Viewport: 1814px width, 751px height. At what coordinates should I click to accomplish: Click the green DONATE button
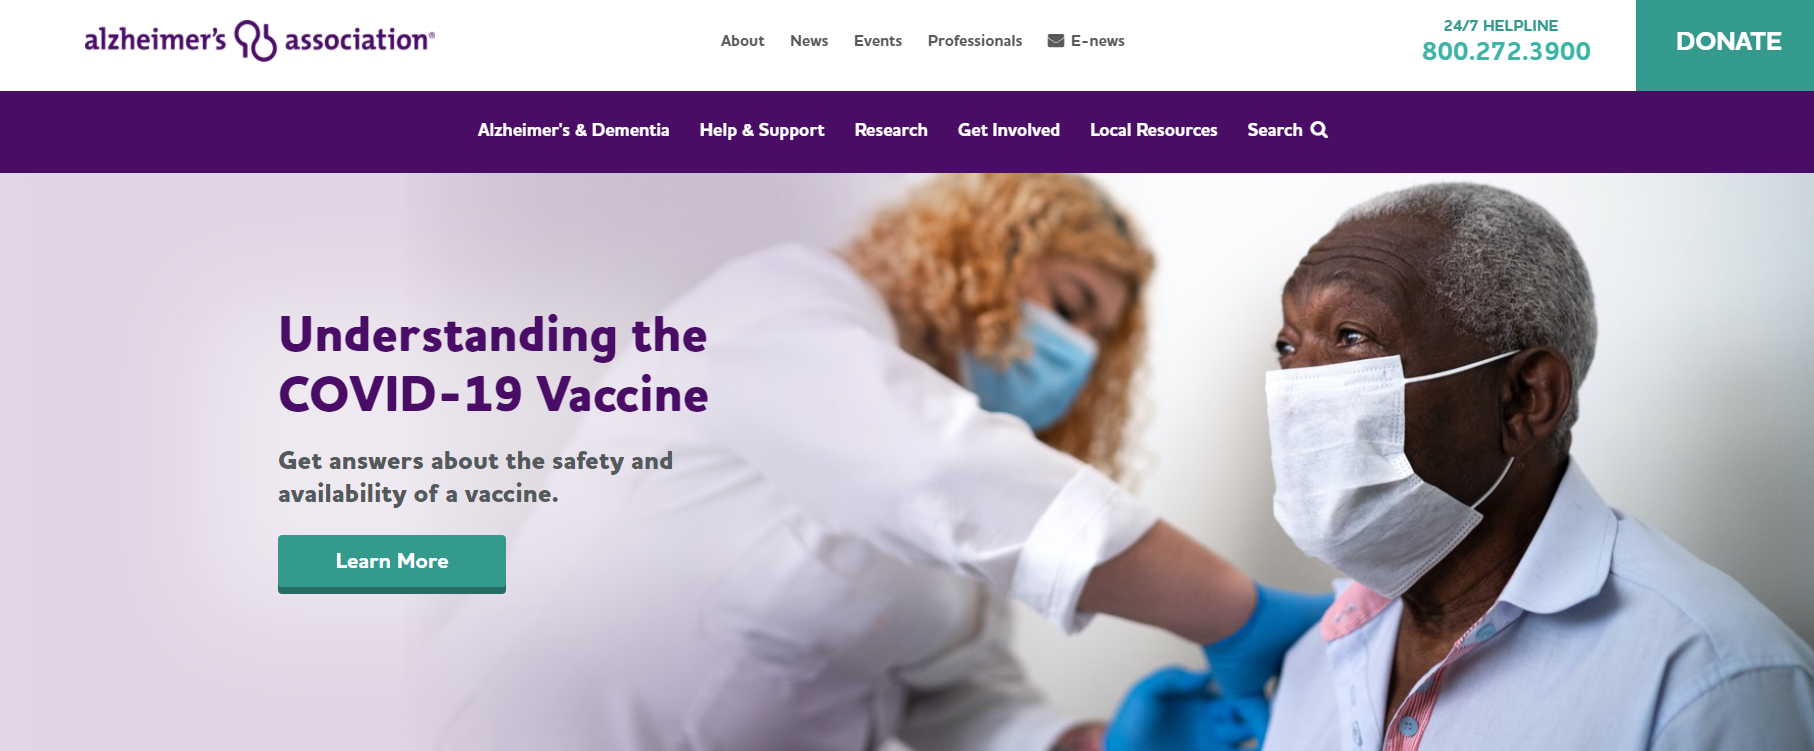(1725, 45)
